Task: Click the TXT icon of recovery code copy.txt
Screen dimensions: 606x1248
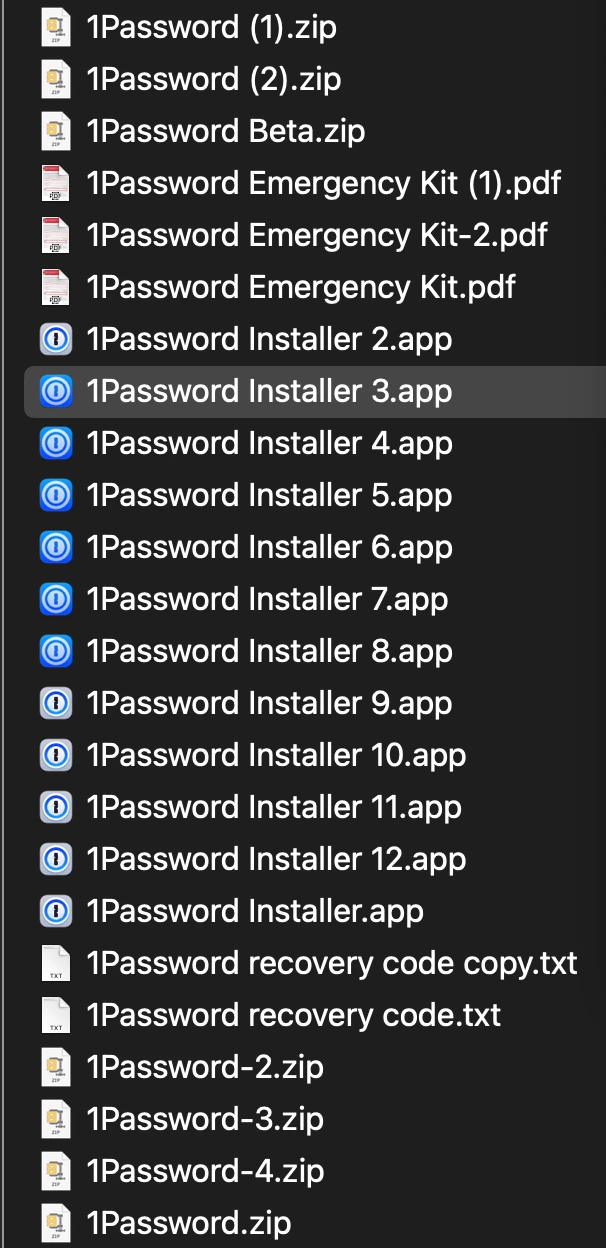Action: pyautogui.click(x=56, y=963)
